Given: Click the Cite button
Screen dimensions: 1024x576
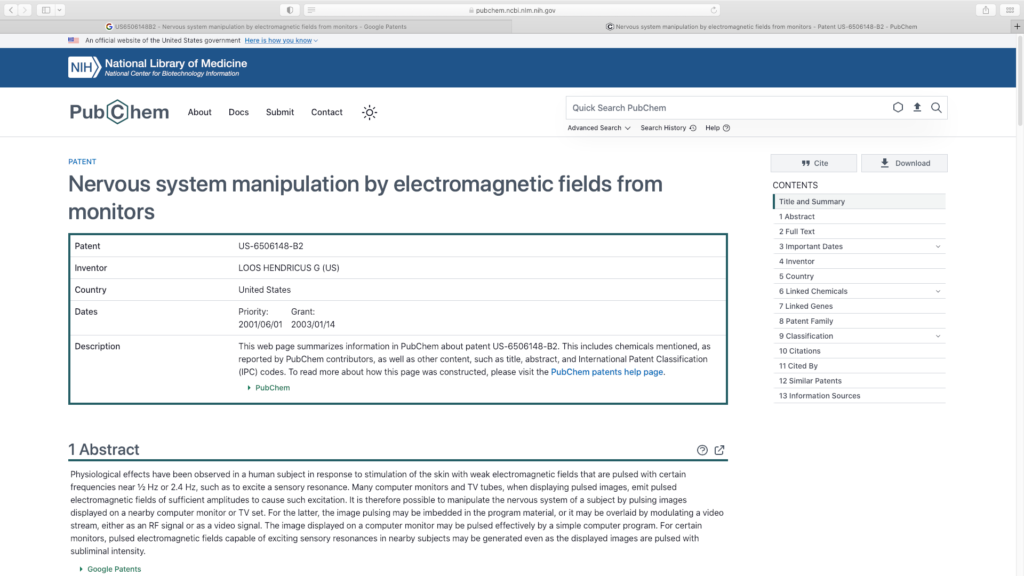Looking at the screenshot, I should [x=813, y=163].
